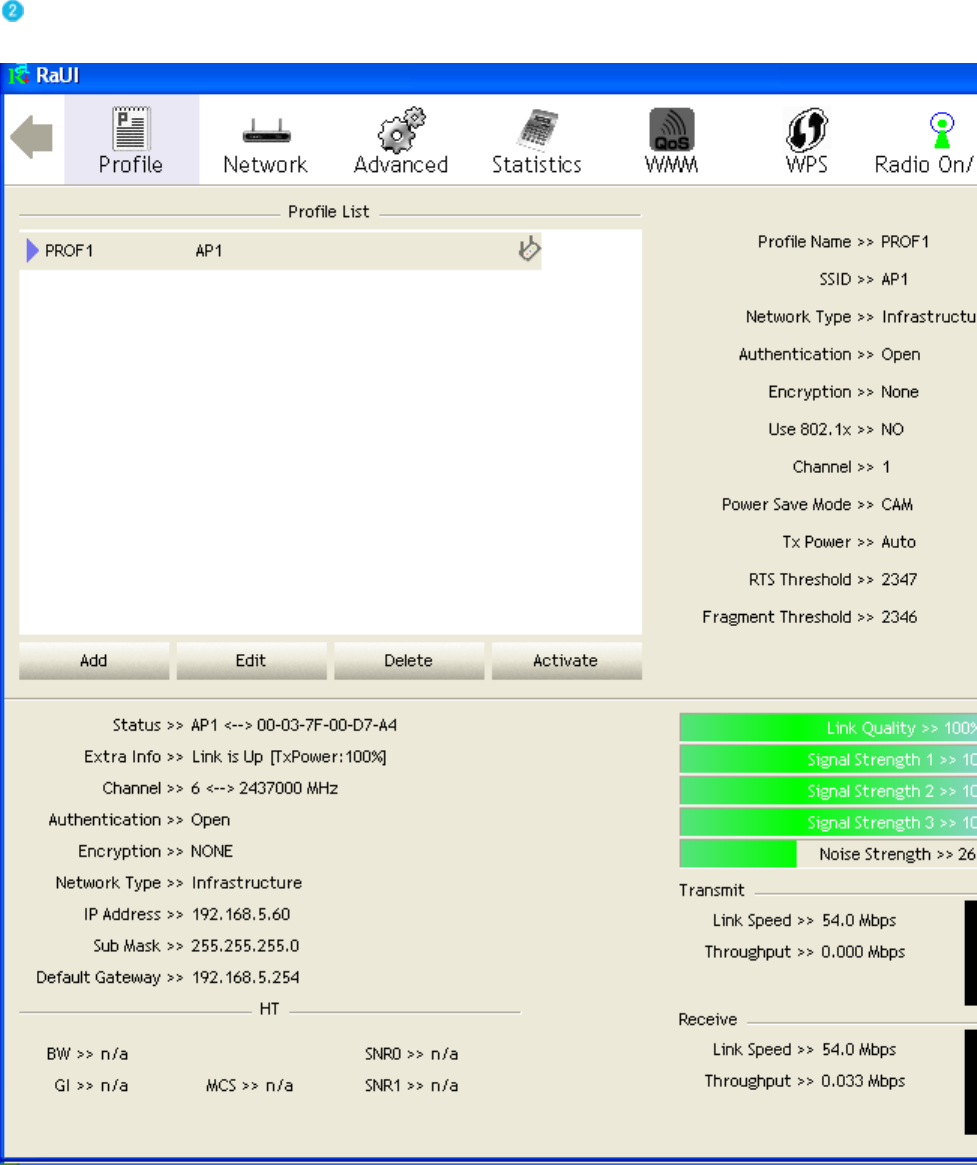The image size is (977, 1165).
Task: Click the Signal Strength 1 bar
Action: (828, 759)
